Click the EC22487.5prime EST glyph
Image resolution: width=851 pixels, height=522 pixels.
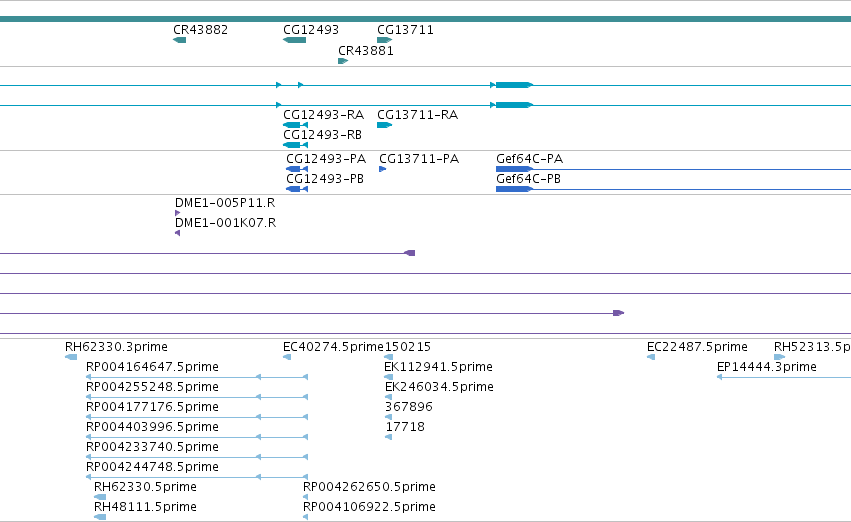tap(651, 357)
